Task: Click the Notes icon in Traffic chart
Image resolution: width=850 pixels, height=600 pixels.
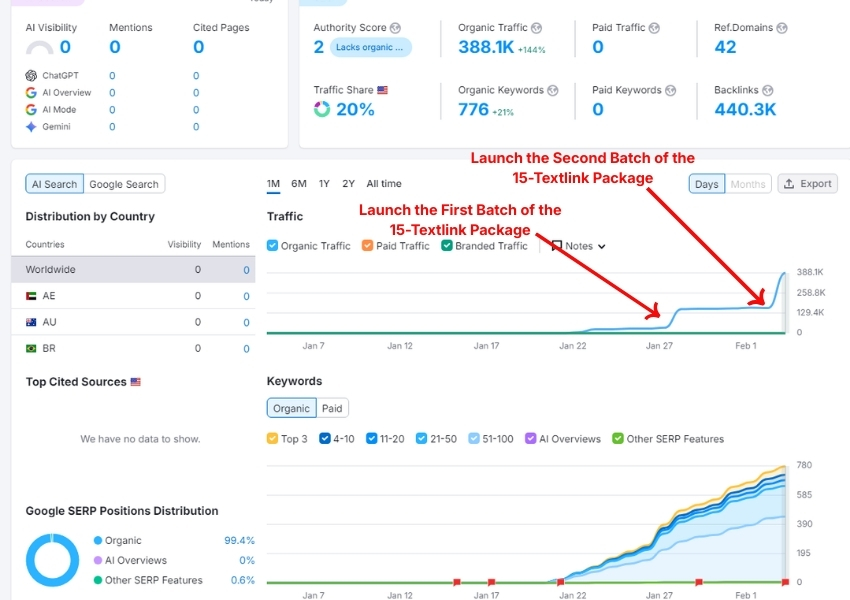Action: click(557, 246)
